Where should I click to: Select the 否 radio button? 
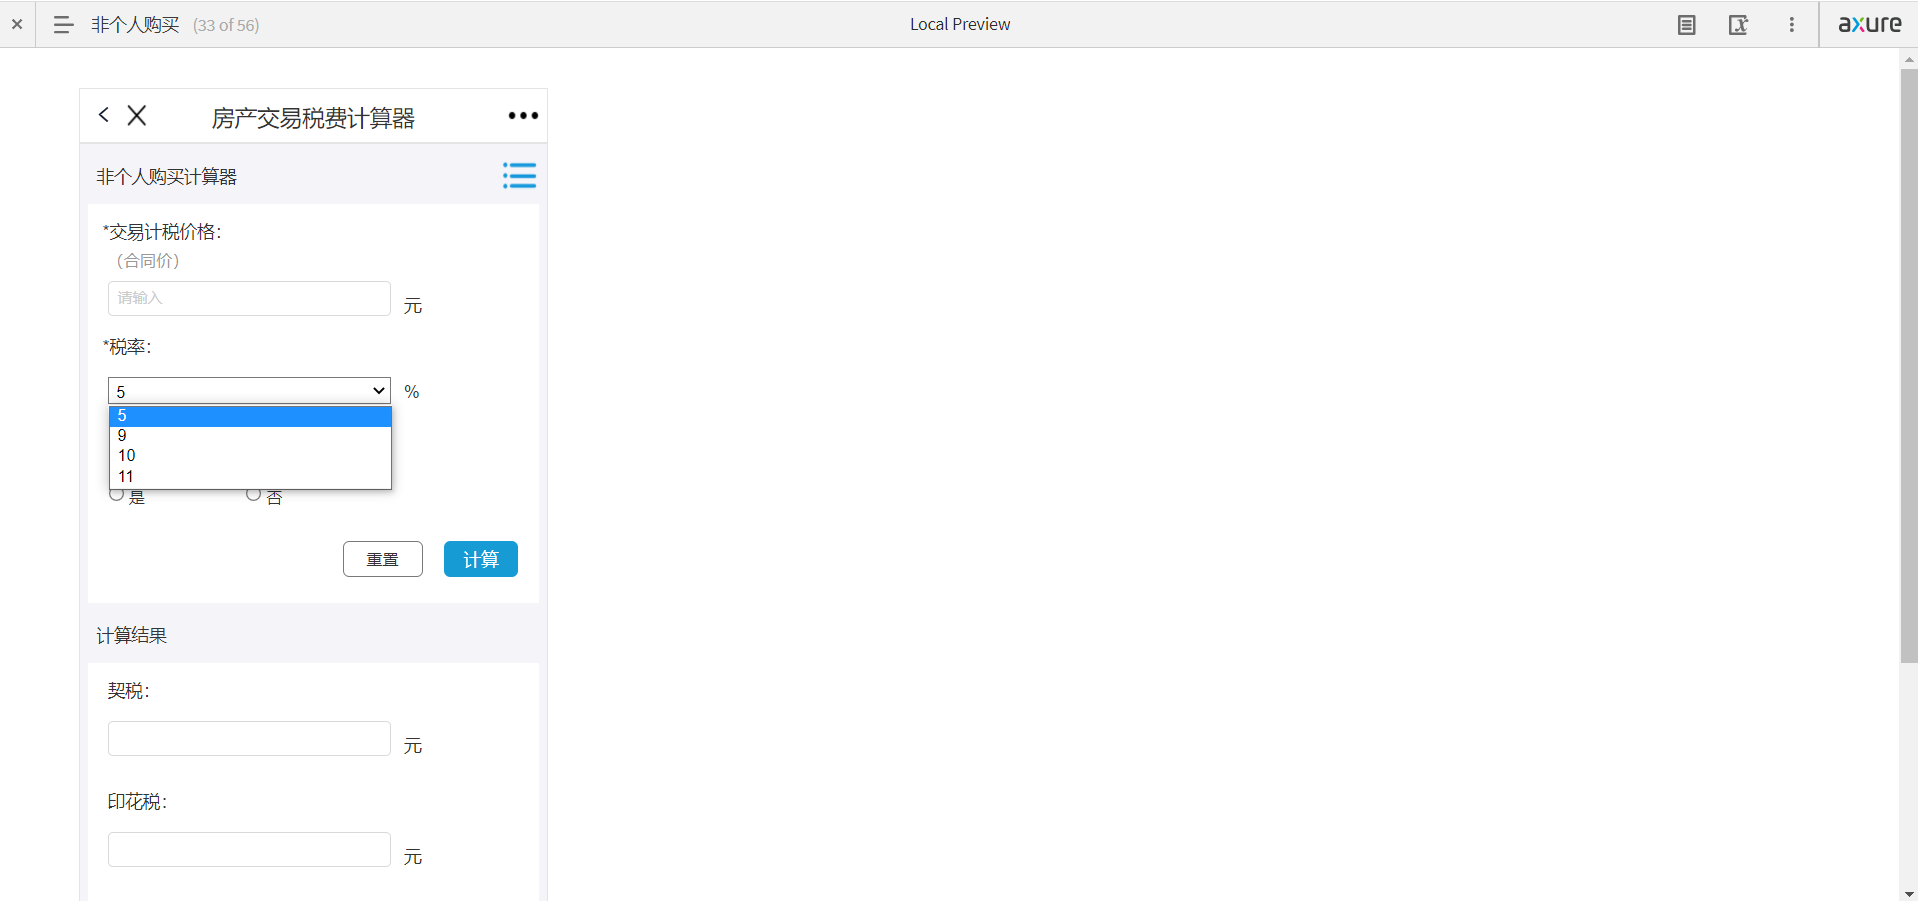coord(253,495)
